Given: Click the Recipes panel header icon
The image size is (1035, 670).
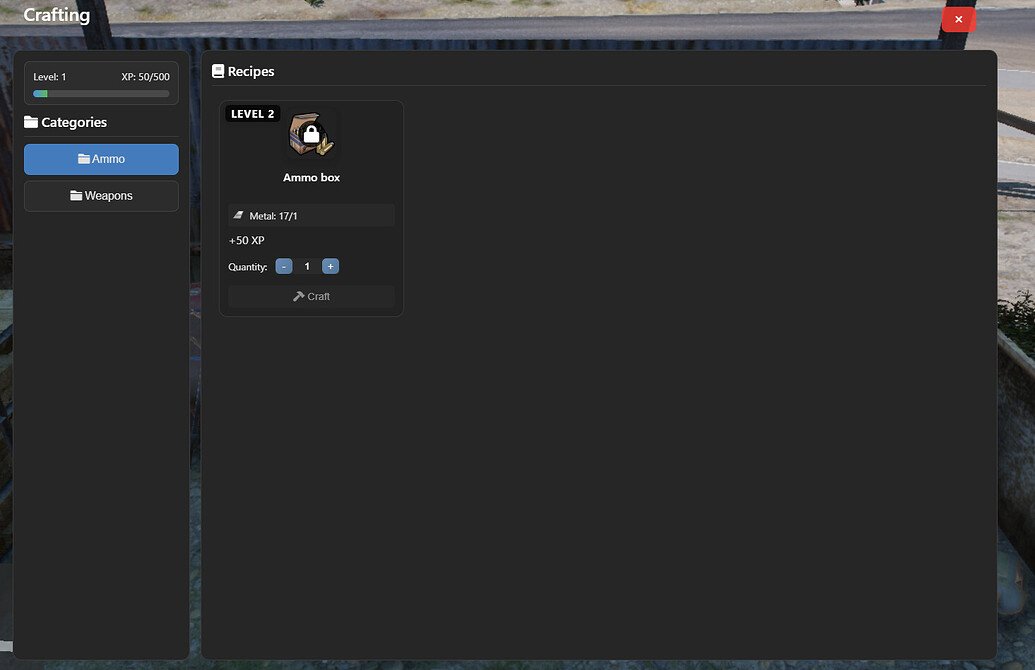Looking at the screenshot, I should pos(216,70).
